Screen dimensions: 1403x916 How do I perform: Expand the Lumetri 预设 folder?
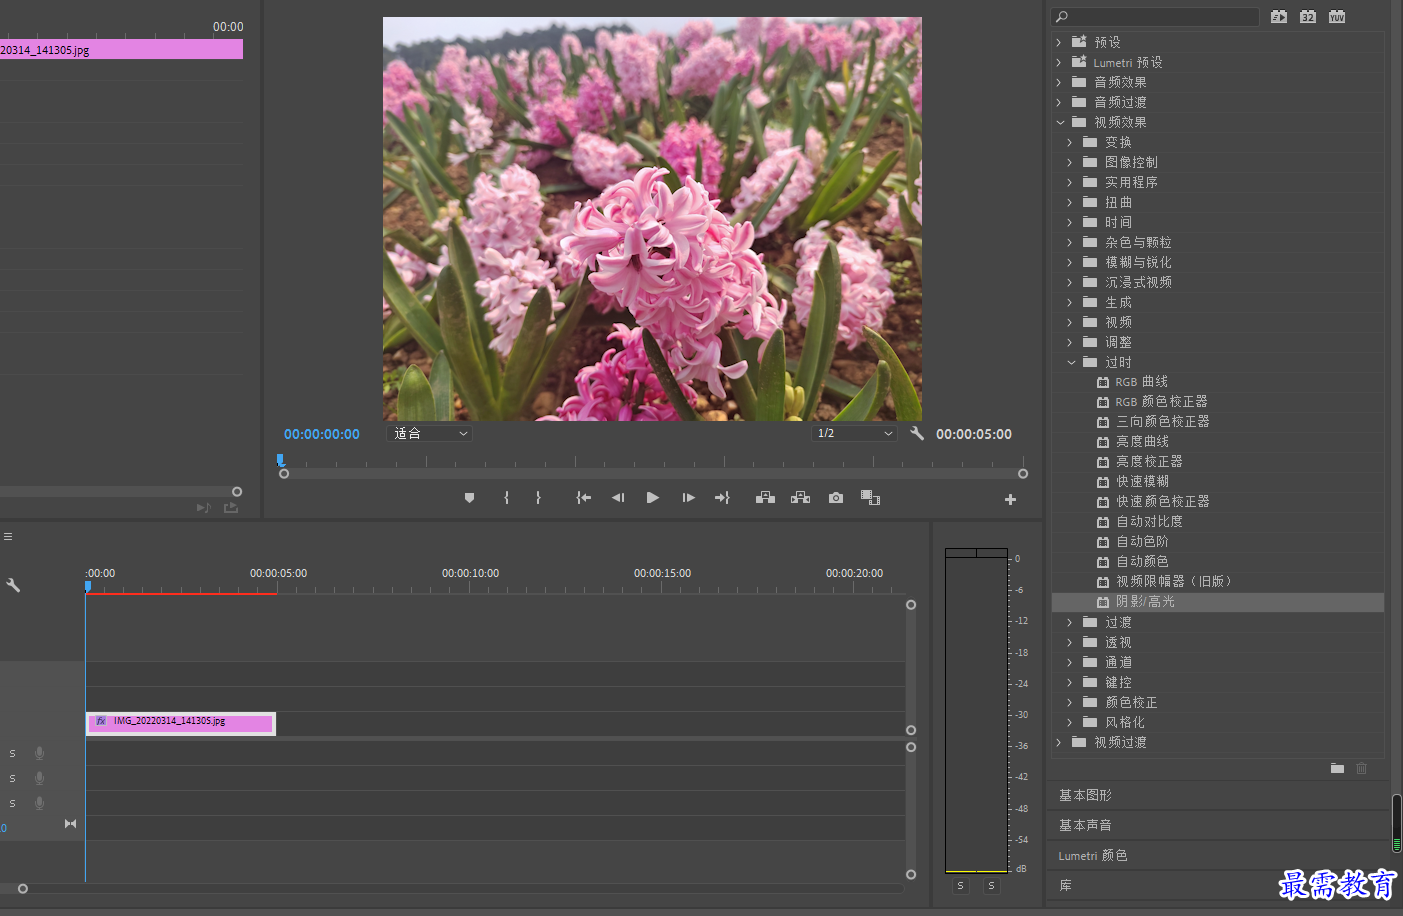click(1059, 62)
